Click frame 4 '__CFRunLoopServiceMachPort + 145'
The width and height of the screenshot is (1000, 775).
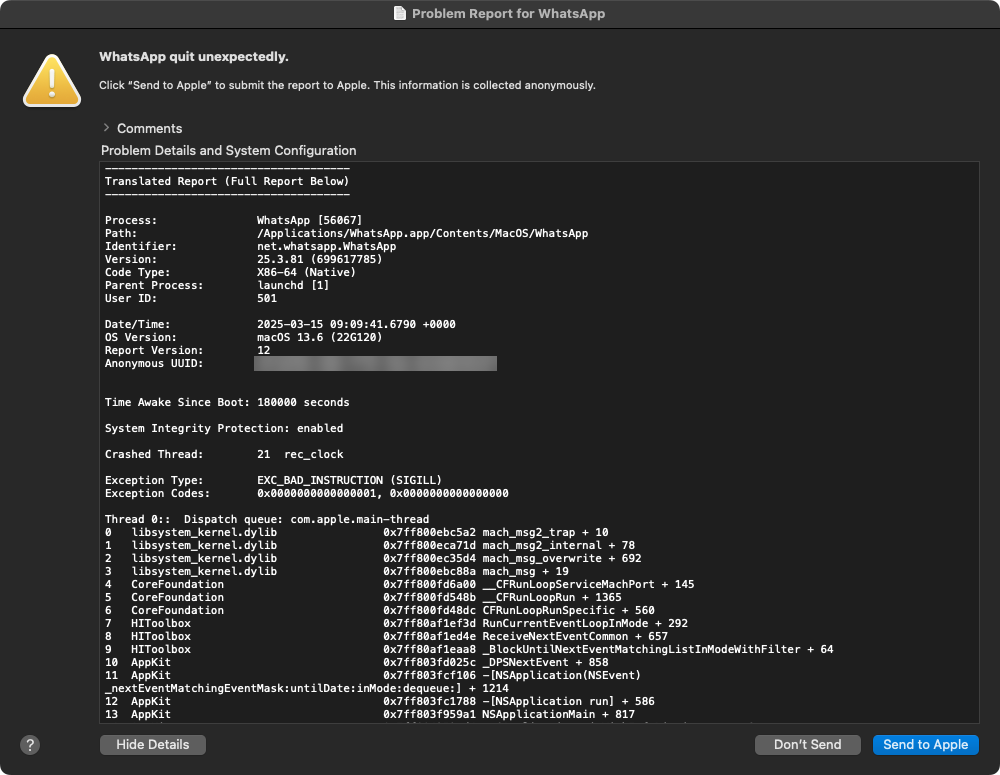point(588,584)
